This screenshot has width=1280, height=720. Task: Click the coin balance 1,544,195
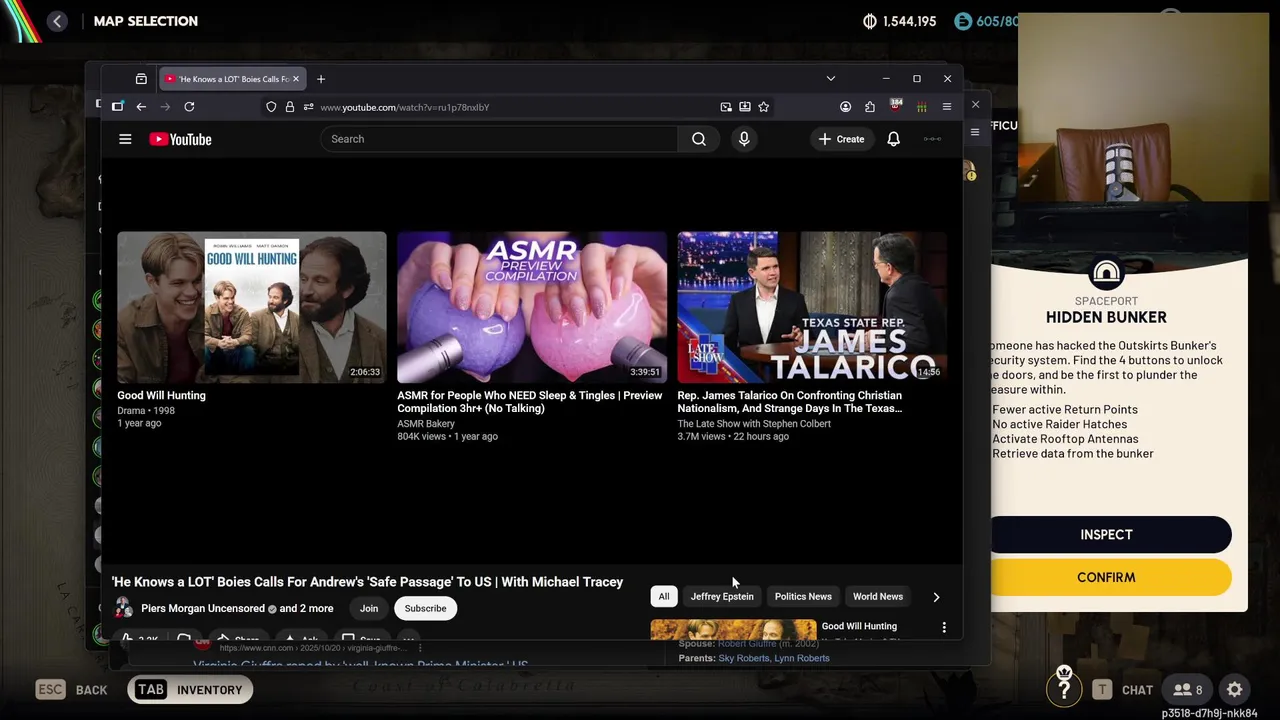tap(900, 21)
